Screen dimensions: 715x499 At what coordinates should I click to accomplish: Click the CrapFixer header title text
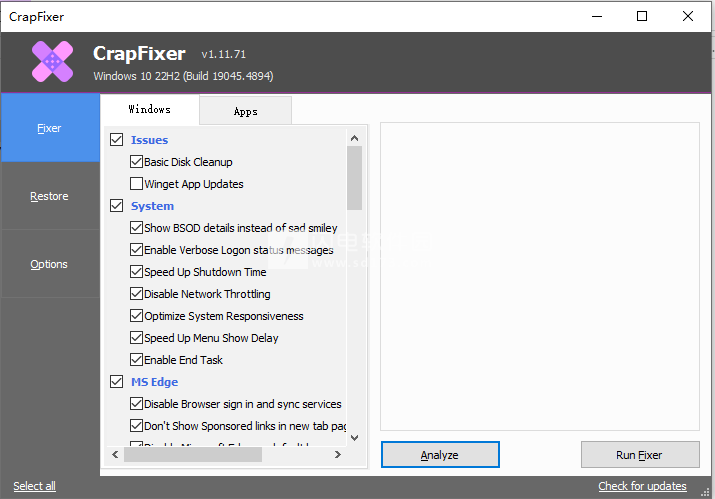coord(139,54)
